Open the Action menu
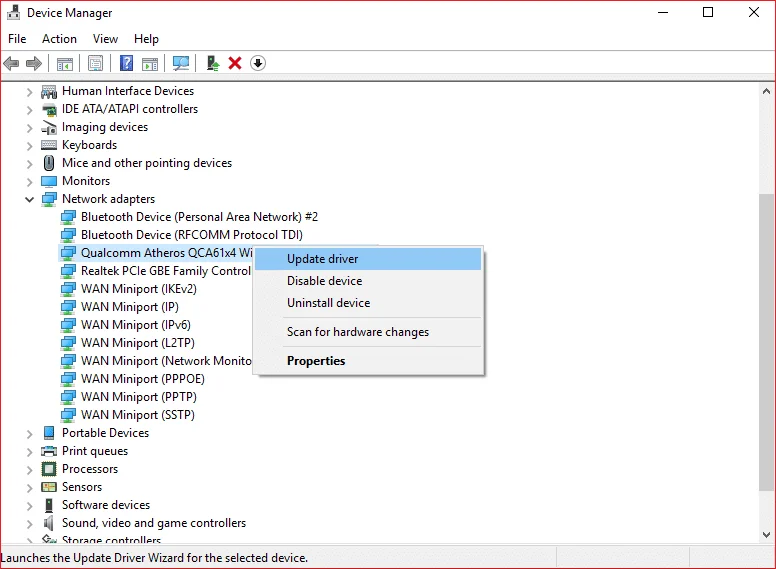The height and width of the screenshot is (569, 776). [x=59, y=39]
